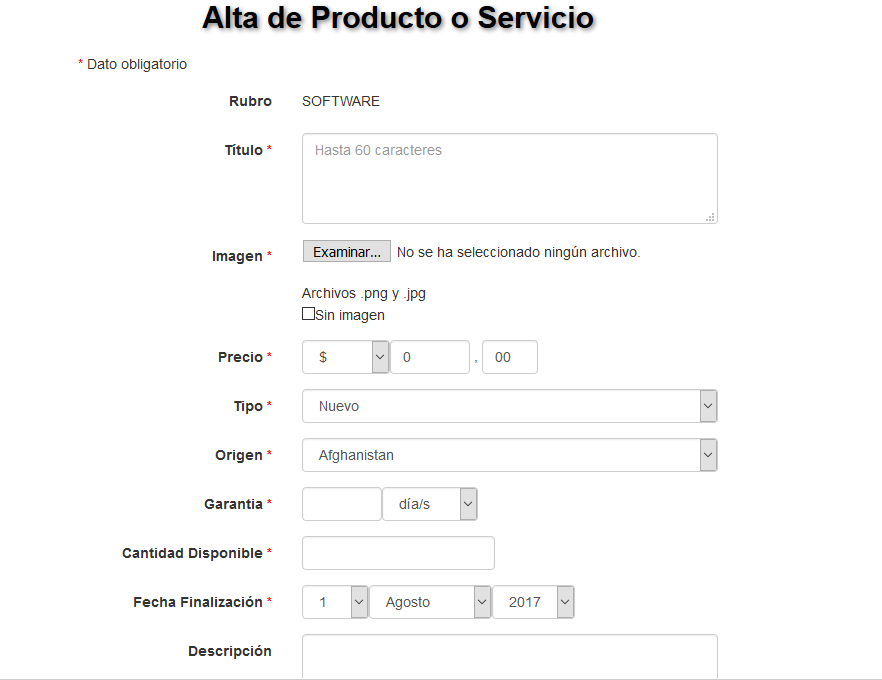Open the Fecha Finalización day dropdown

(335, 601)
